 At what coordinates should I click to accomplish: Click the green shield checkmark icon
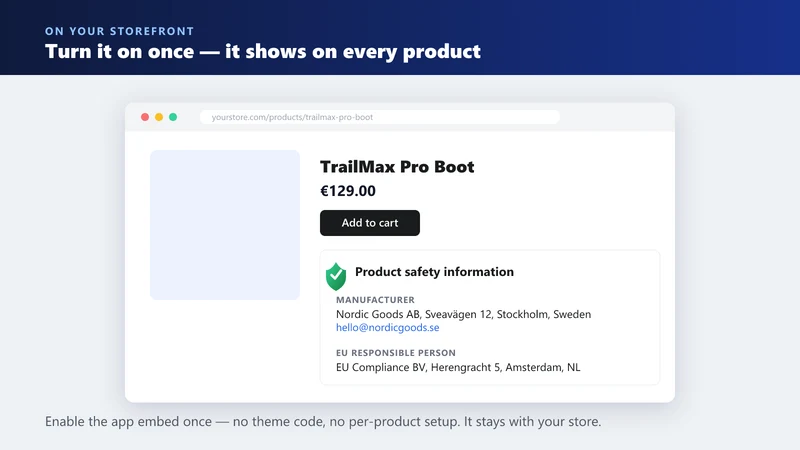(336, 277)
